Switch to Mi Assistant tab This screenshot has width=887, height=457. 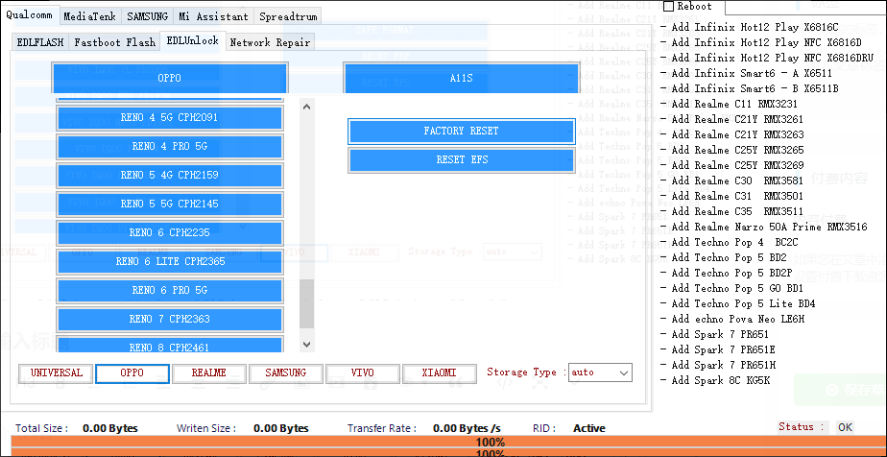(x=213, y=16)
